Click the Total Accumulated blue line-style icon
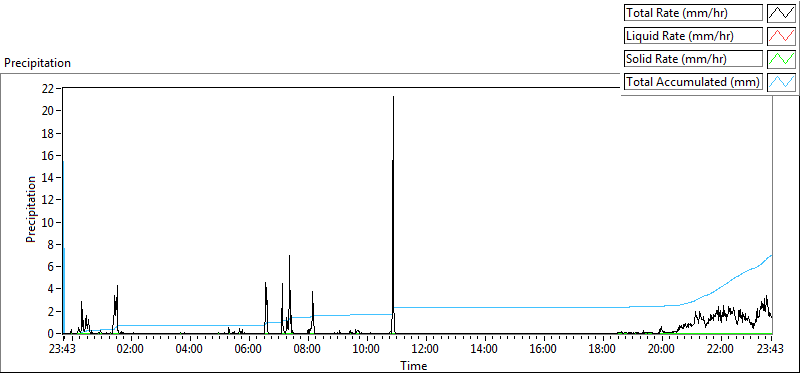The height and width of the screenshot is (373, 800). click(782, 82)
